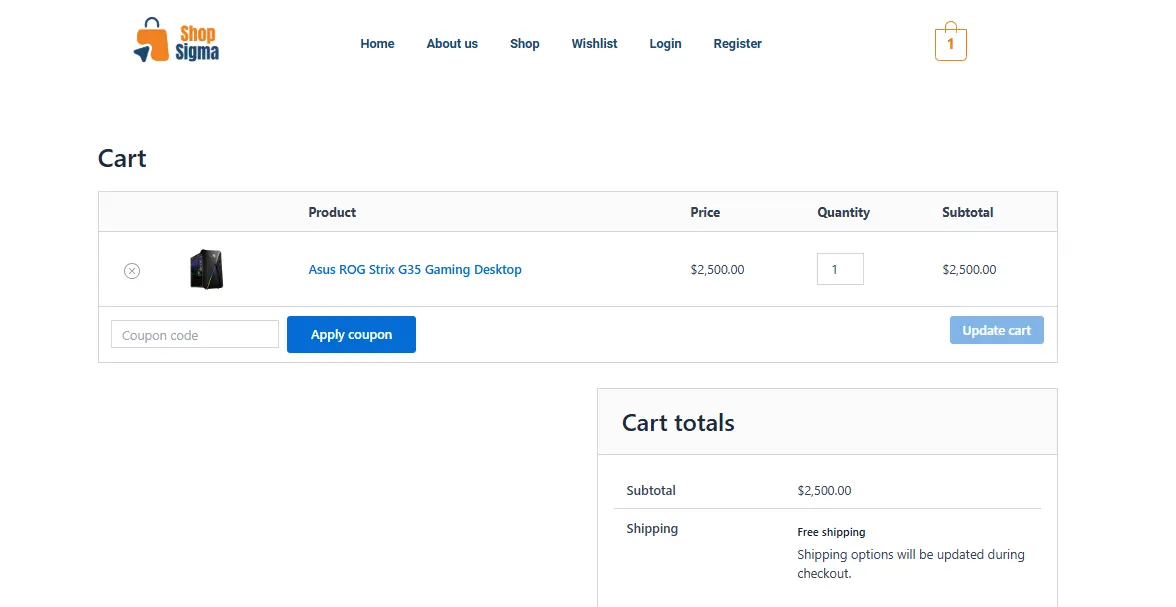Click the $2,500.00 price in product row
This screenshot has width=1176, height=607.
click(x=718, y=269)
